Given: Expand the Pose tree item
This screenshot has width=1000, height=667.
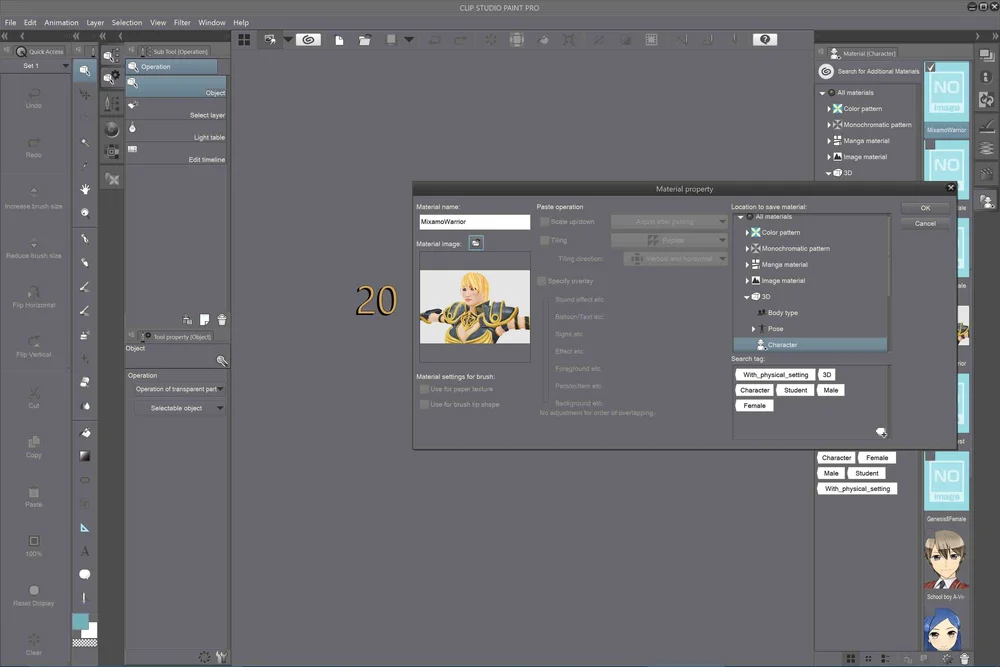Looking at the screenshot, I should pos(753,328).
